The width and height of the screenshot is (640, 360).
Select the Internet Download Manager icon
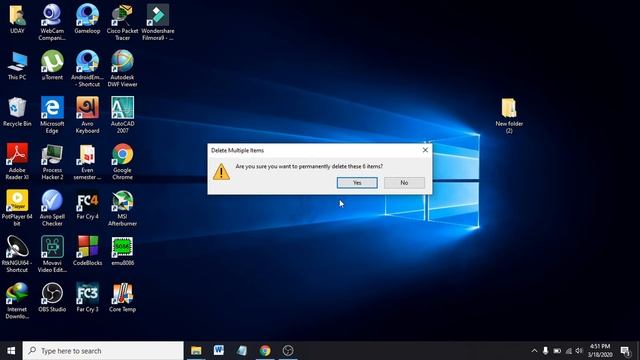tap(17, 301)
